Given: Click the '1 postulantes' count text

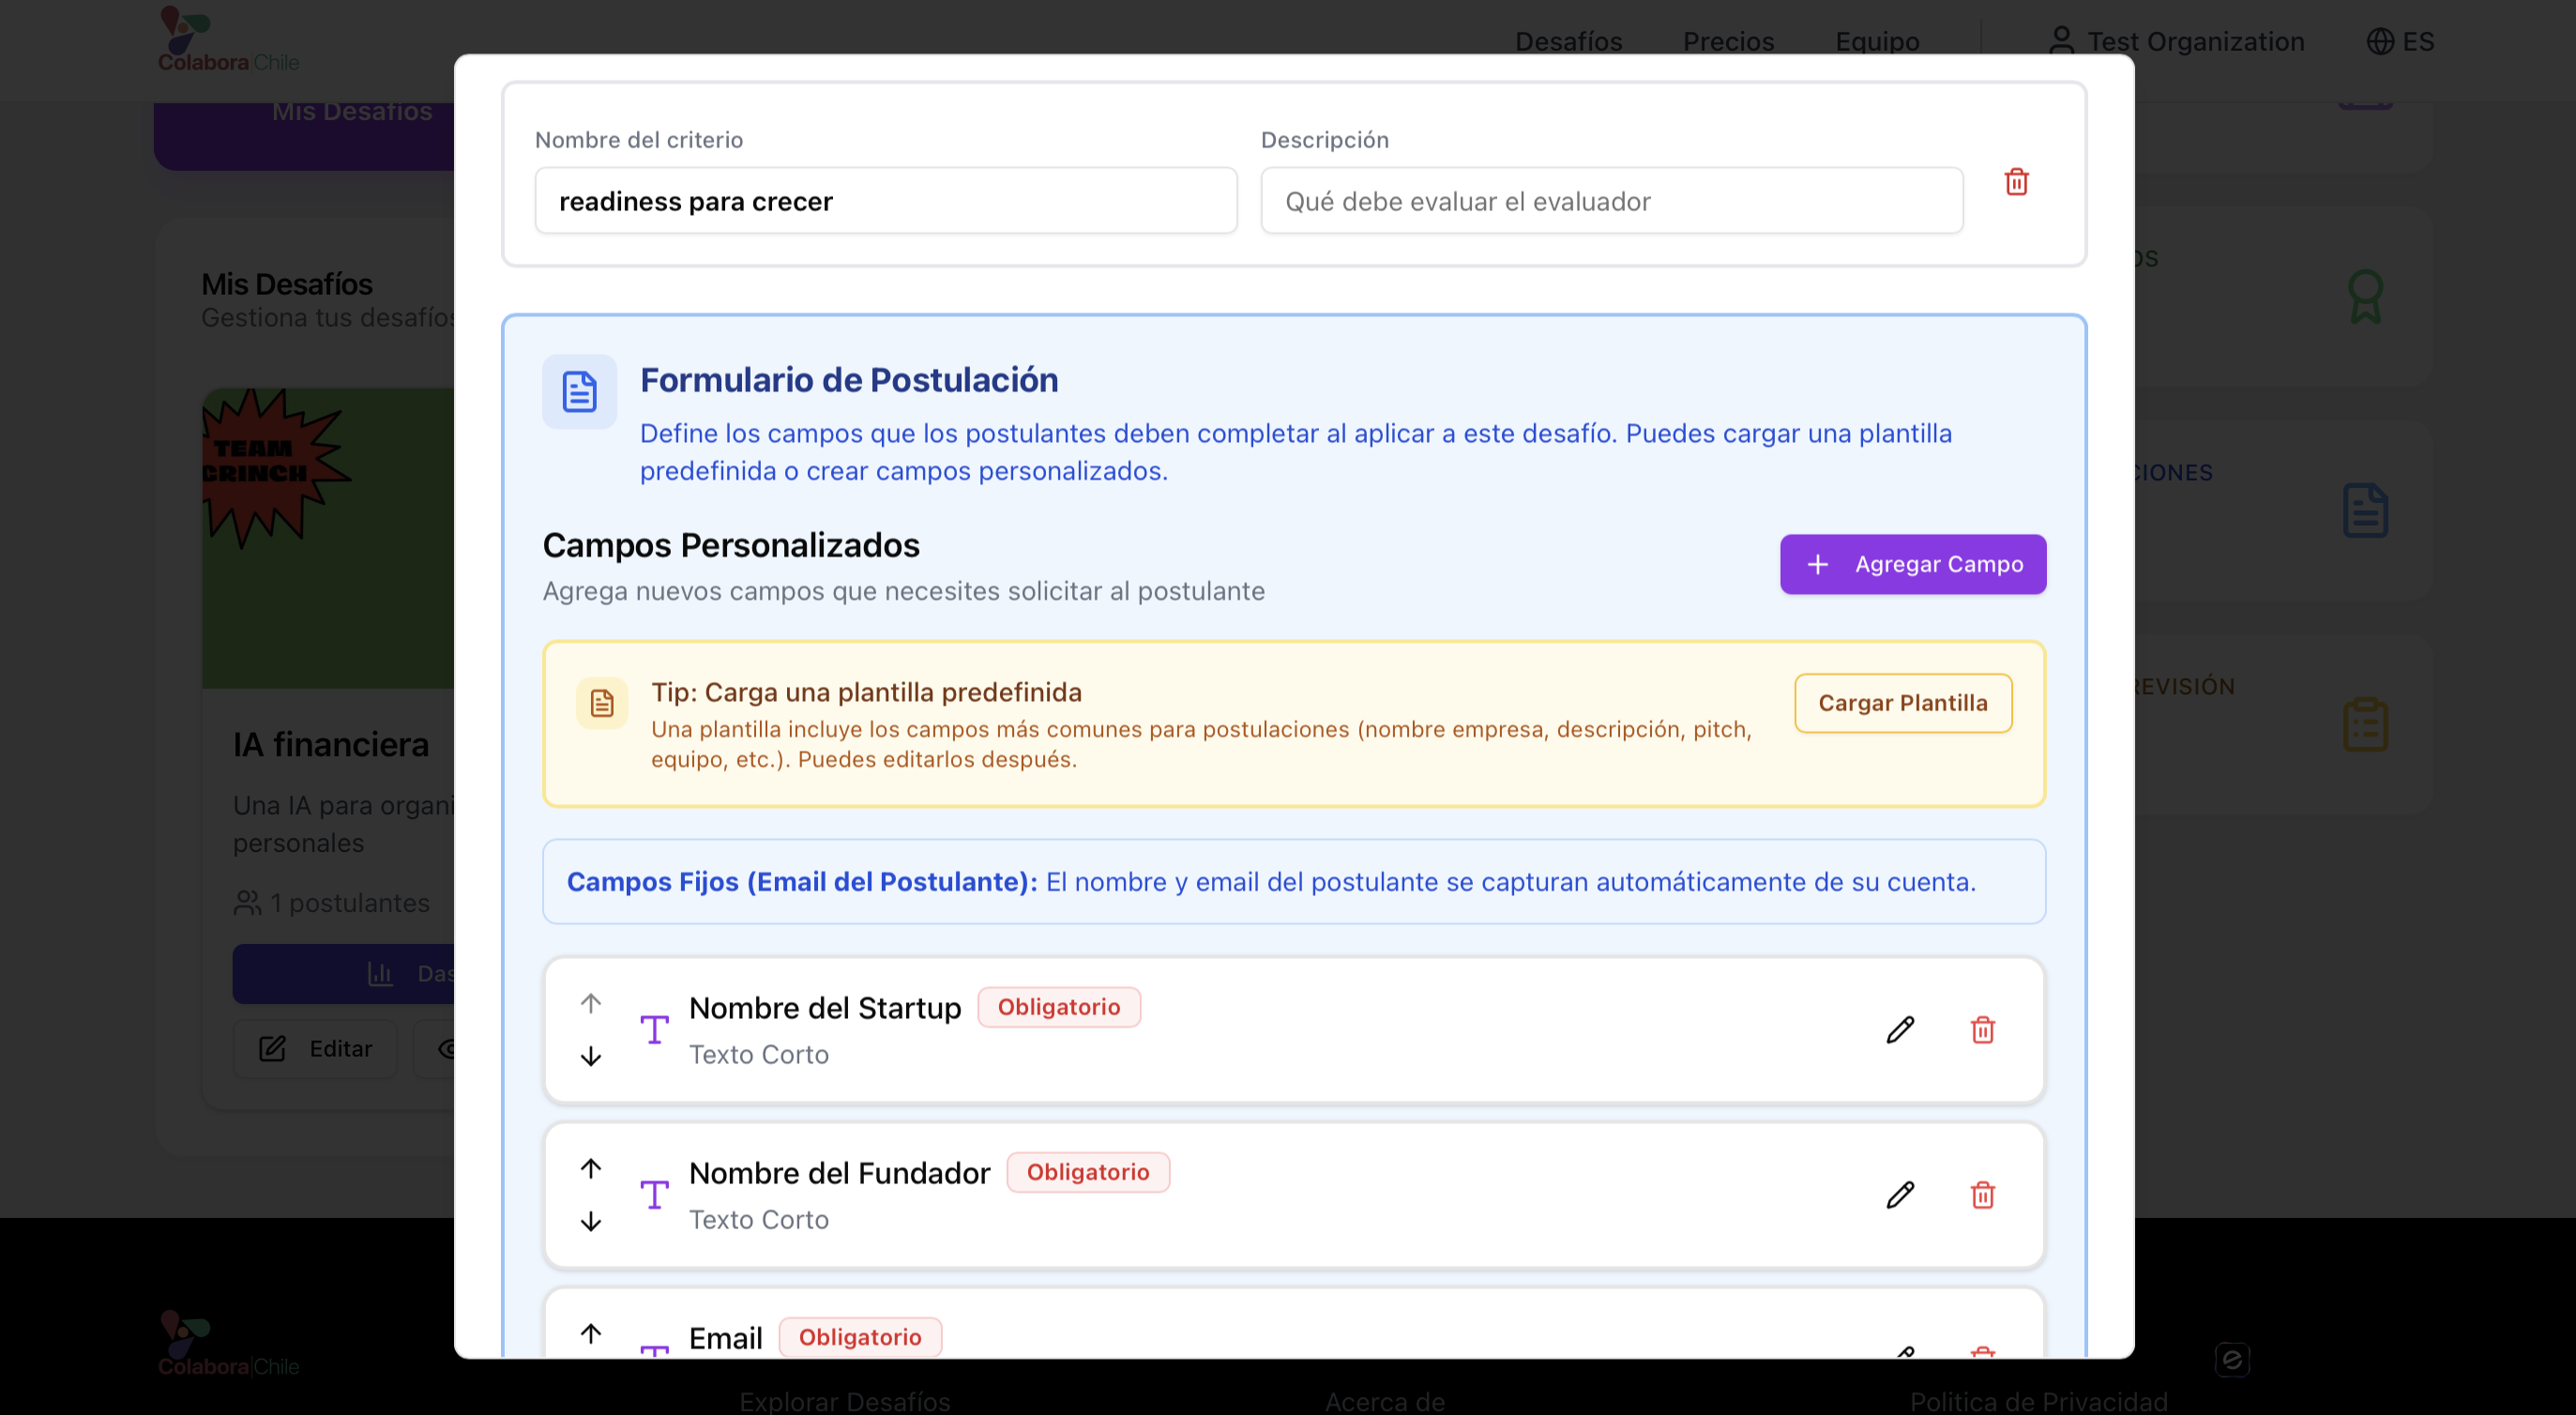Looking at the screenshot, I should [350, 903].
